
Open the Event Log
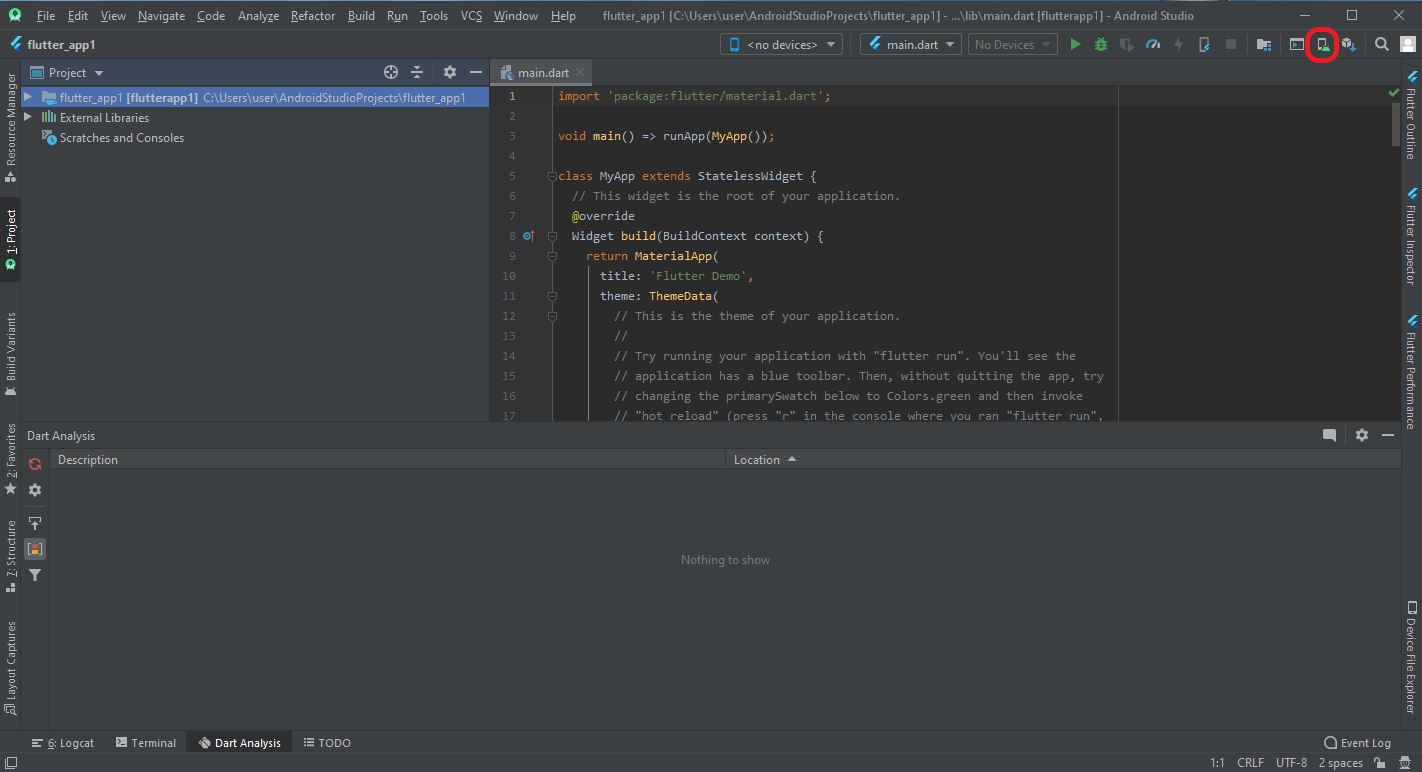click(1357, 742)
